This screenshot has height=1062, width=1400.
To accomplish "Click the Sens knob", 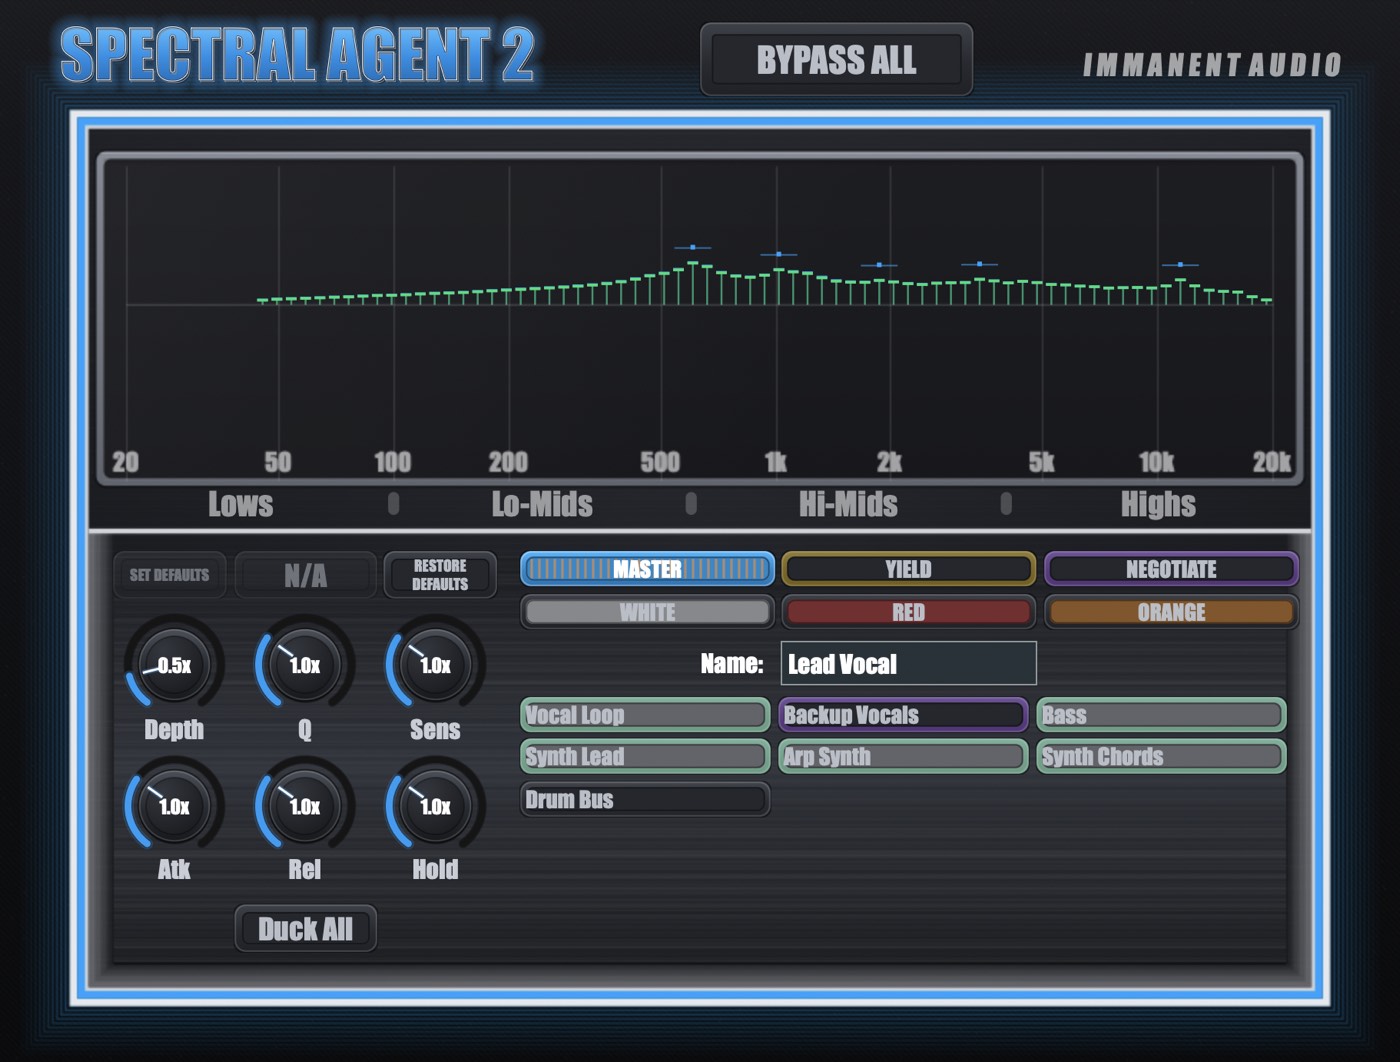I will point(435,665).
